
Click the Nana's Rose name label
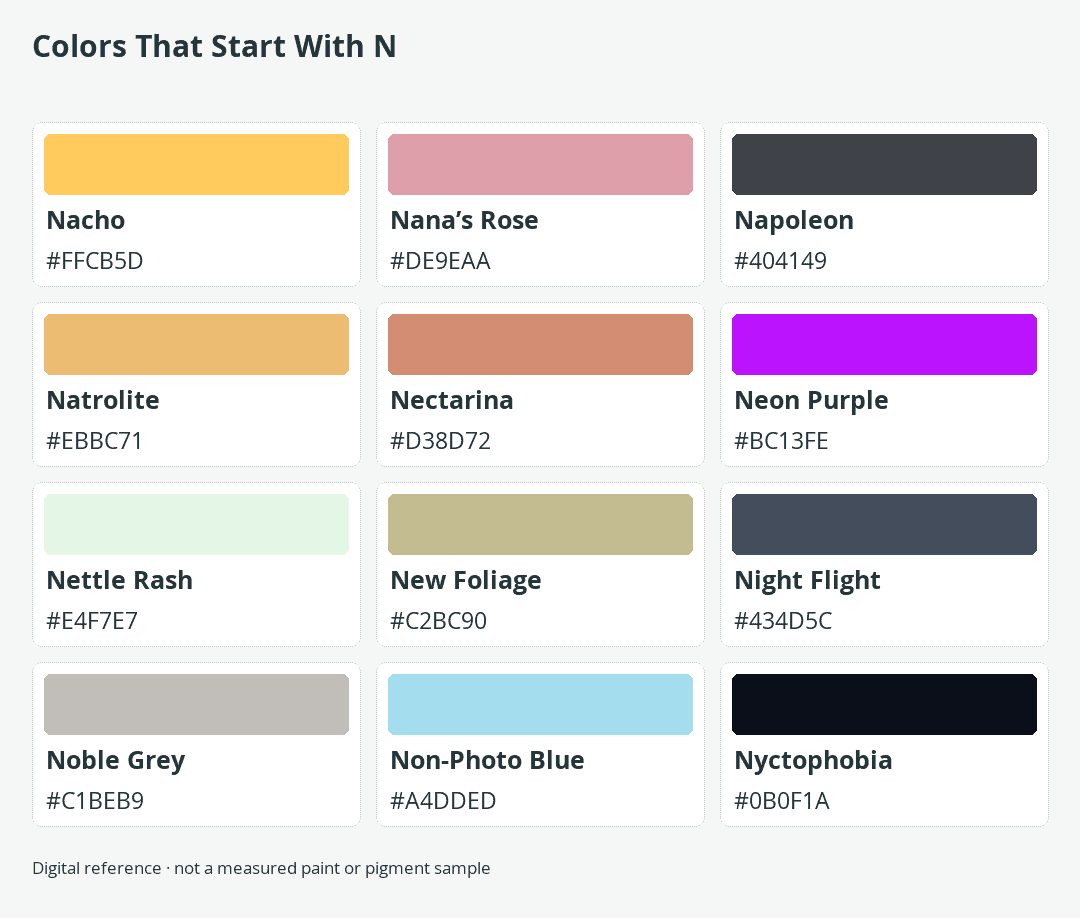tap(464, 220)
